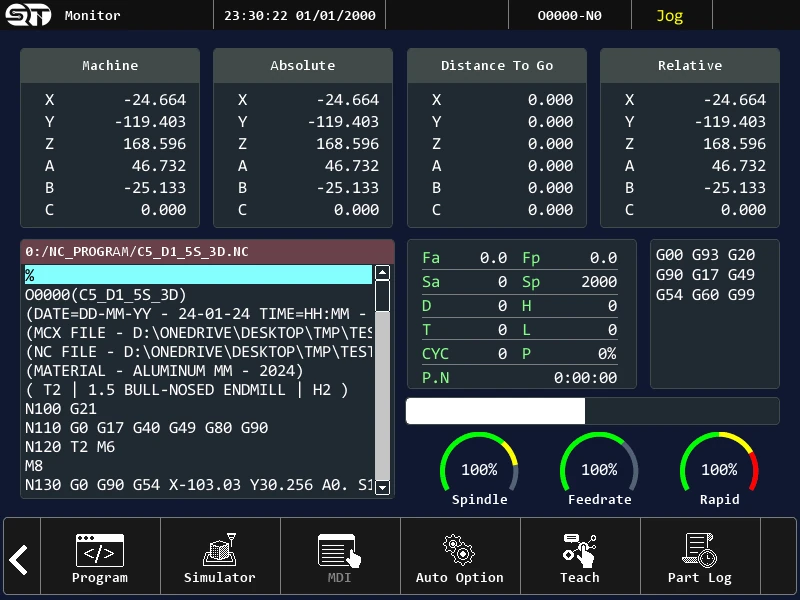Select program line N130 G0 G90 G54
800x600 pixels.
click(x=198, y=485)
